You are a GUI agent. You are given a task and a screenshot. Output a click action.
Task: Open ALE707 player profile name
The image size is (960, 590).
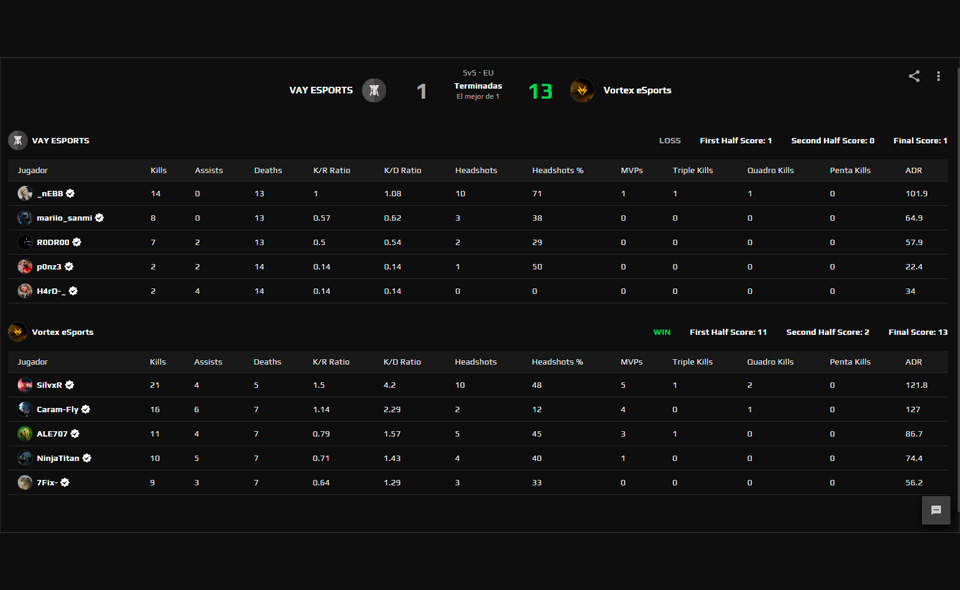click(x=52, y=434)
